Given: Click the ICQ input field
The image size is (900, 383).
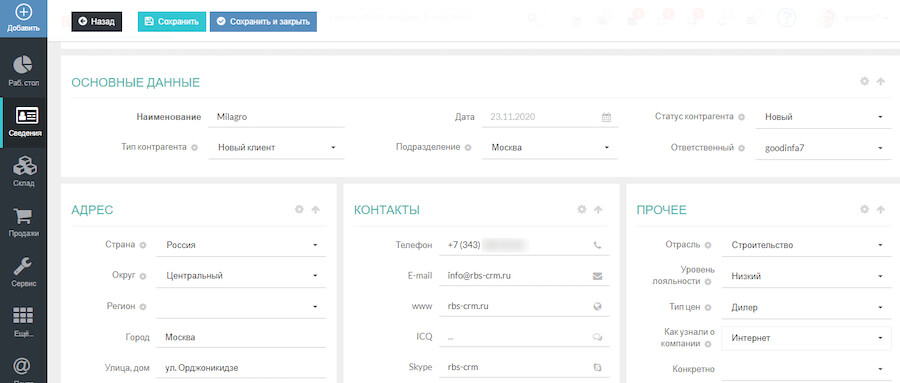Looking at the screenshot, I should click(x=525, y=337).
